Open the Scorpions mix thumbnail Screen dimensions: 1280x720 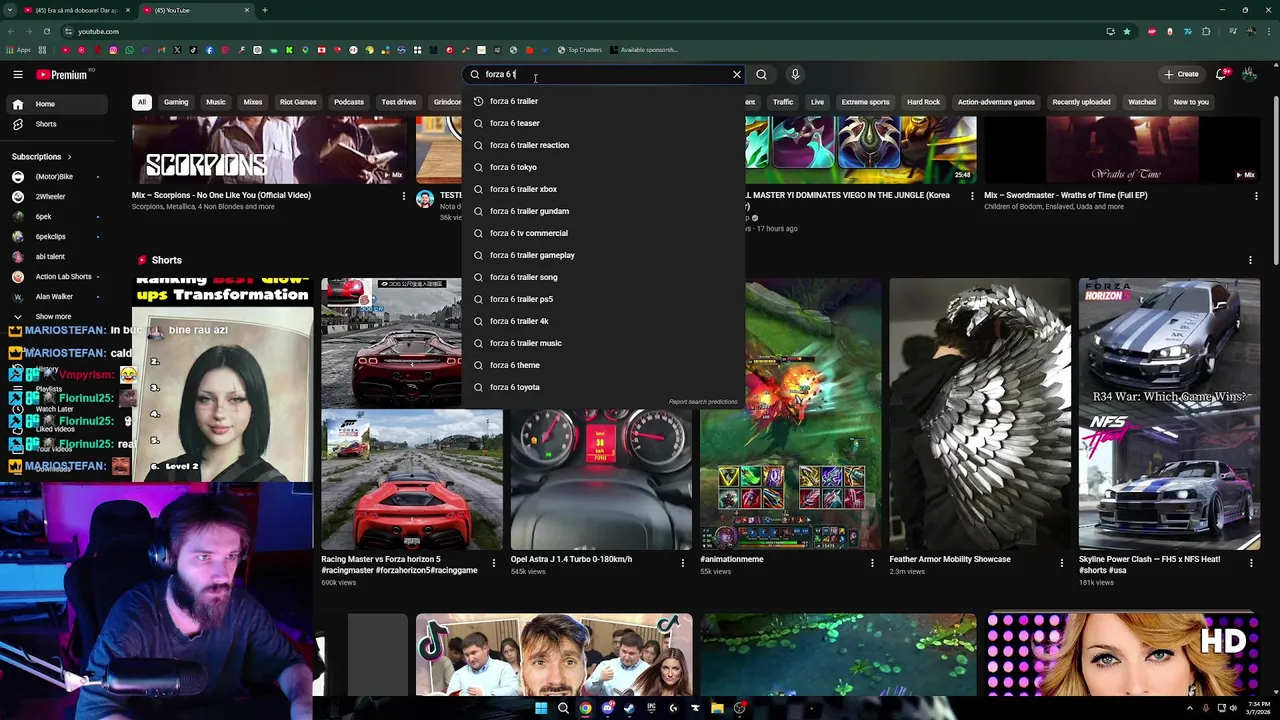click(270, 150)
